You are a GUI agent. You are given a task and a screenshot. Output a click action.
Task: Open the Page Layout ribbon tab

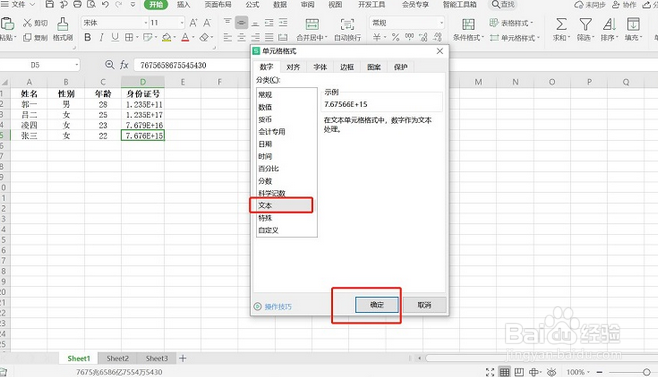218,5
